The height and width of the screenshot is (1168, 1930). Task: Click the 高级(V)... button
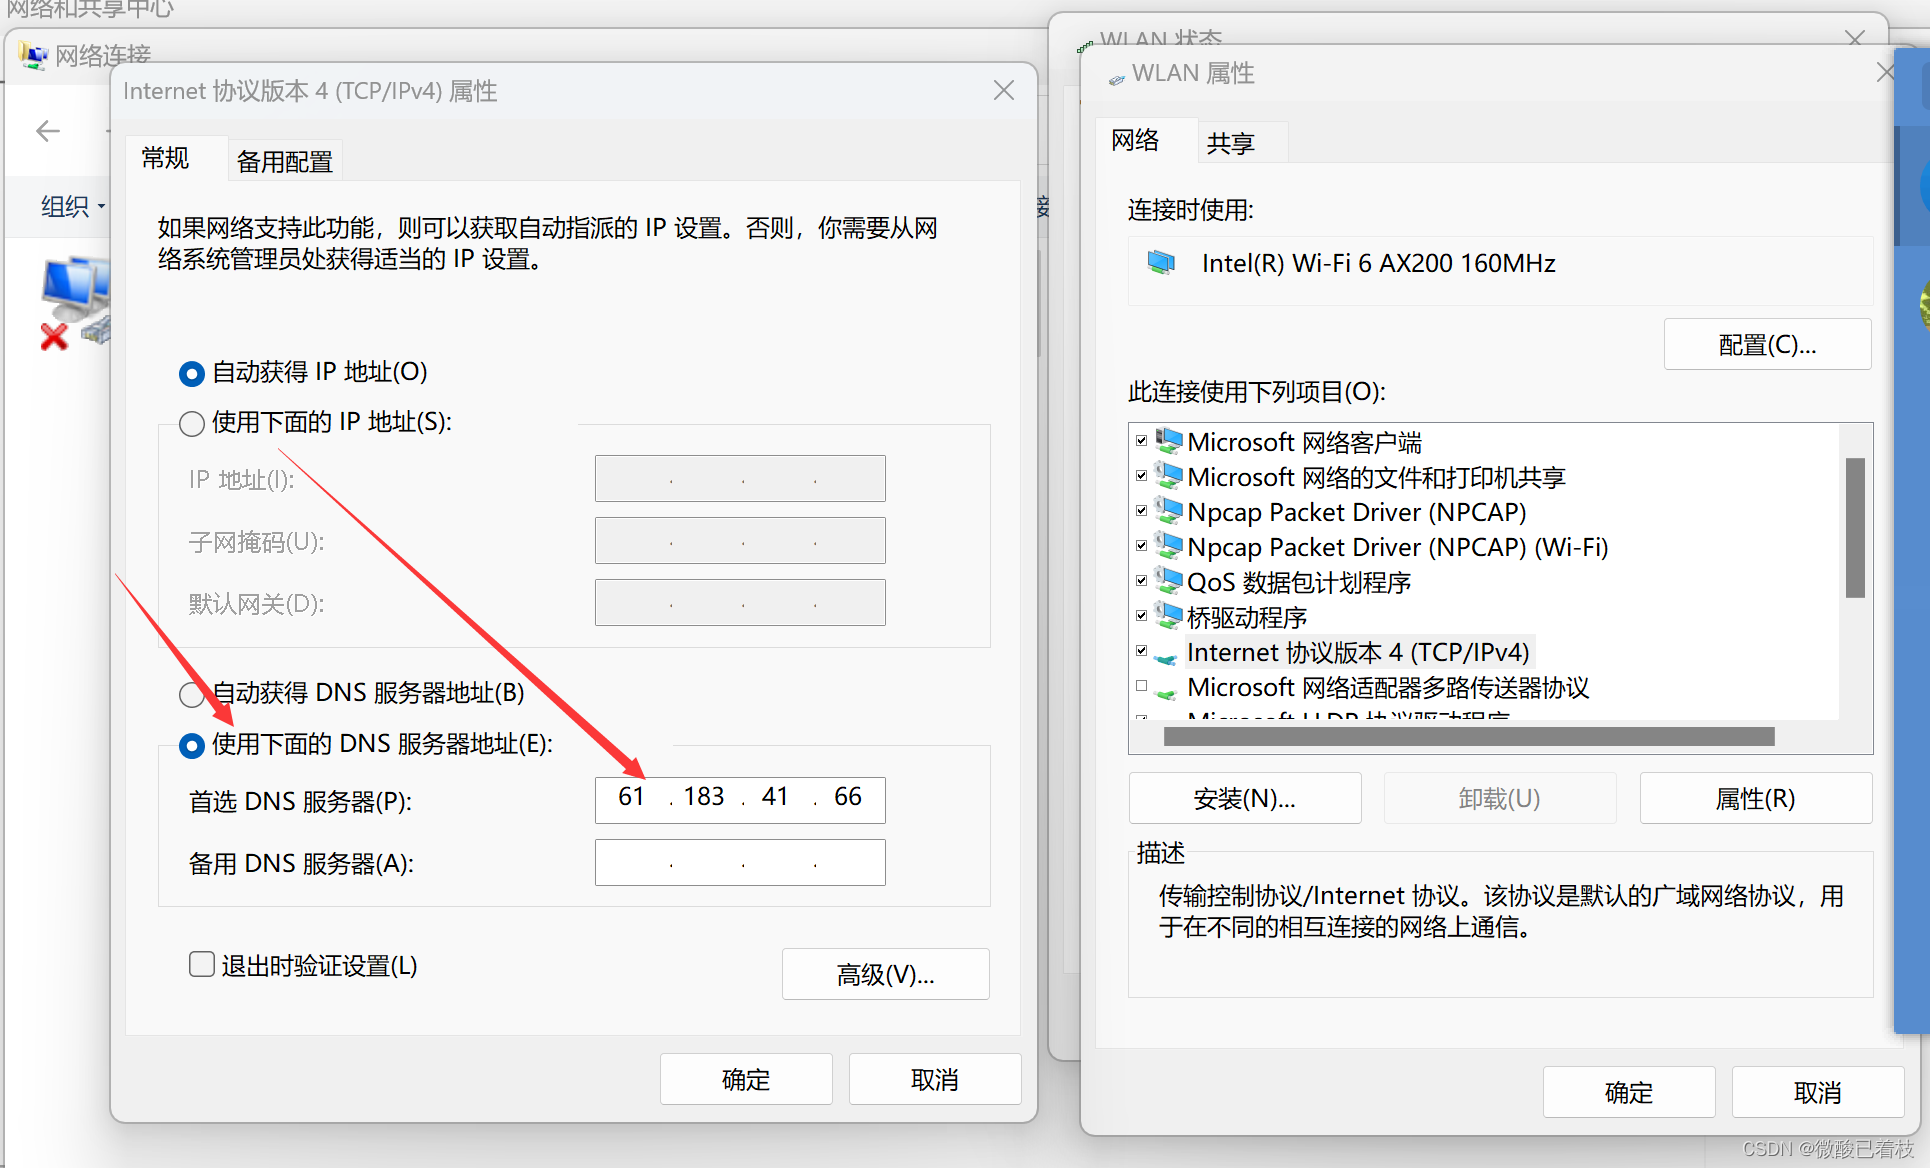(x=885, y=974)
